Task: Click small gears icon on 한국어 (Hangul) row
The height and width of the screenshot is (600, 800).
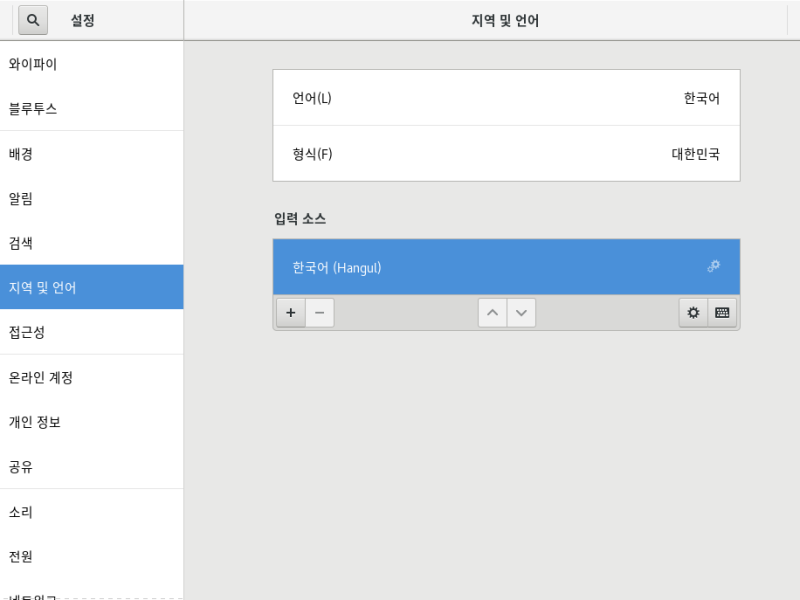Action: pyautogui.click(x=713, y=266)
